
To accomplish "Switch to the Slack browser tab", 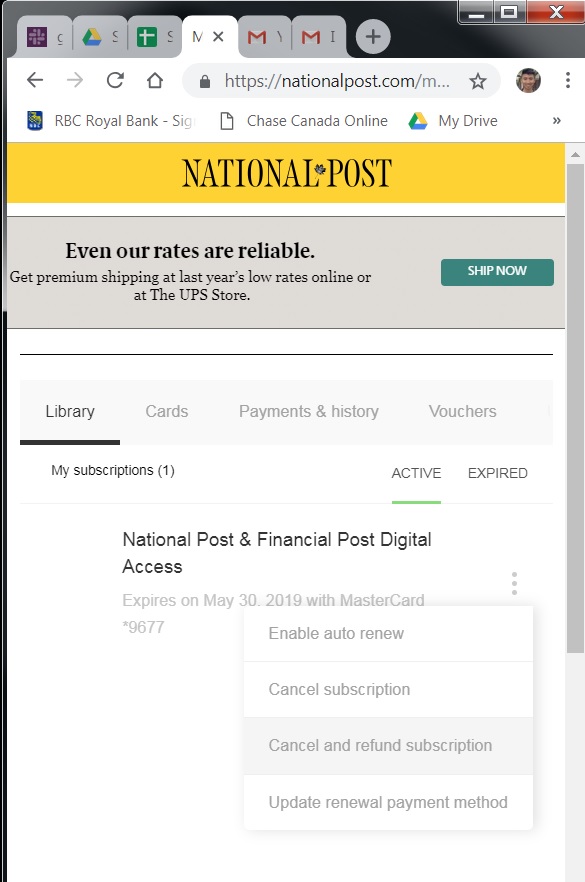I will pyautogui.click(x=44, y=37).
